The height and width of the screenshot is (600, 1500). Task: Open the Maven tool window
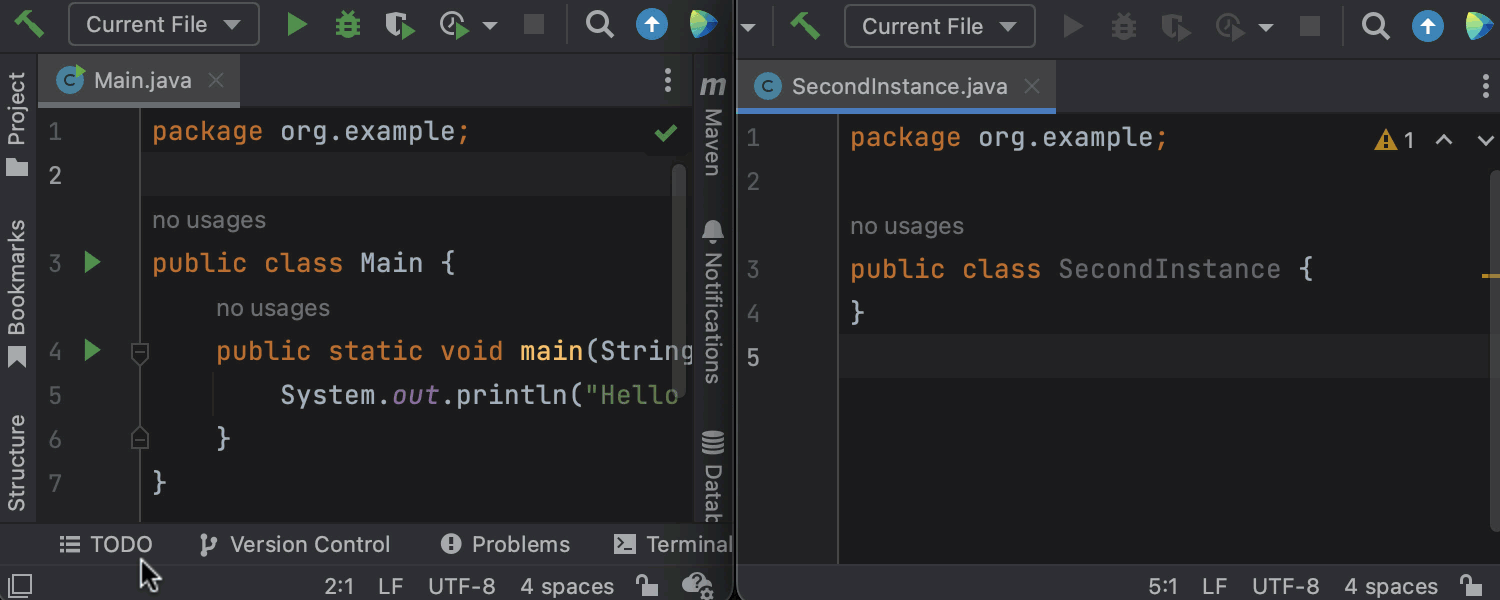click(x=712, y=128)
